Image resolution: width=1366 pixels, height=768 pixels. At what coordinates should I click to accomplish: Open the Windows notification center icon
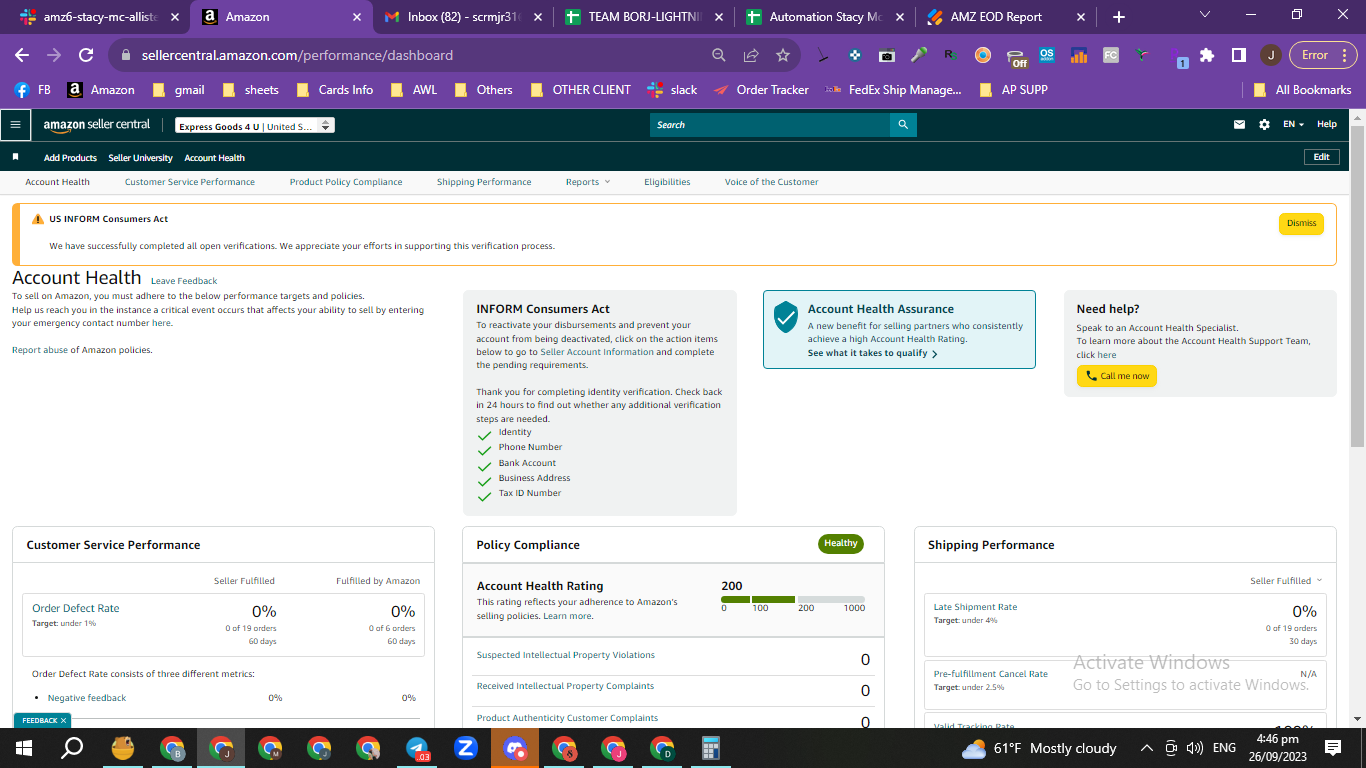point(1333,748)
